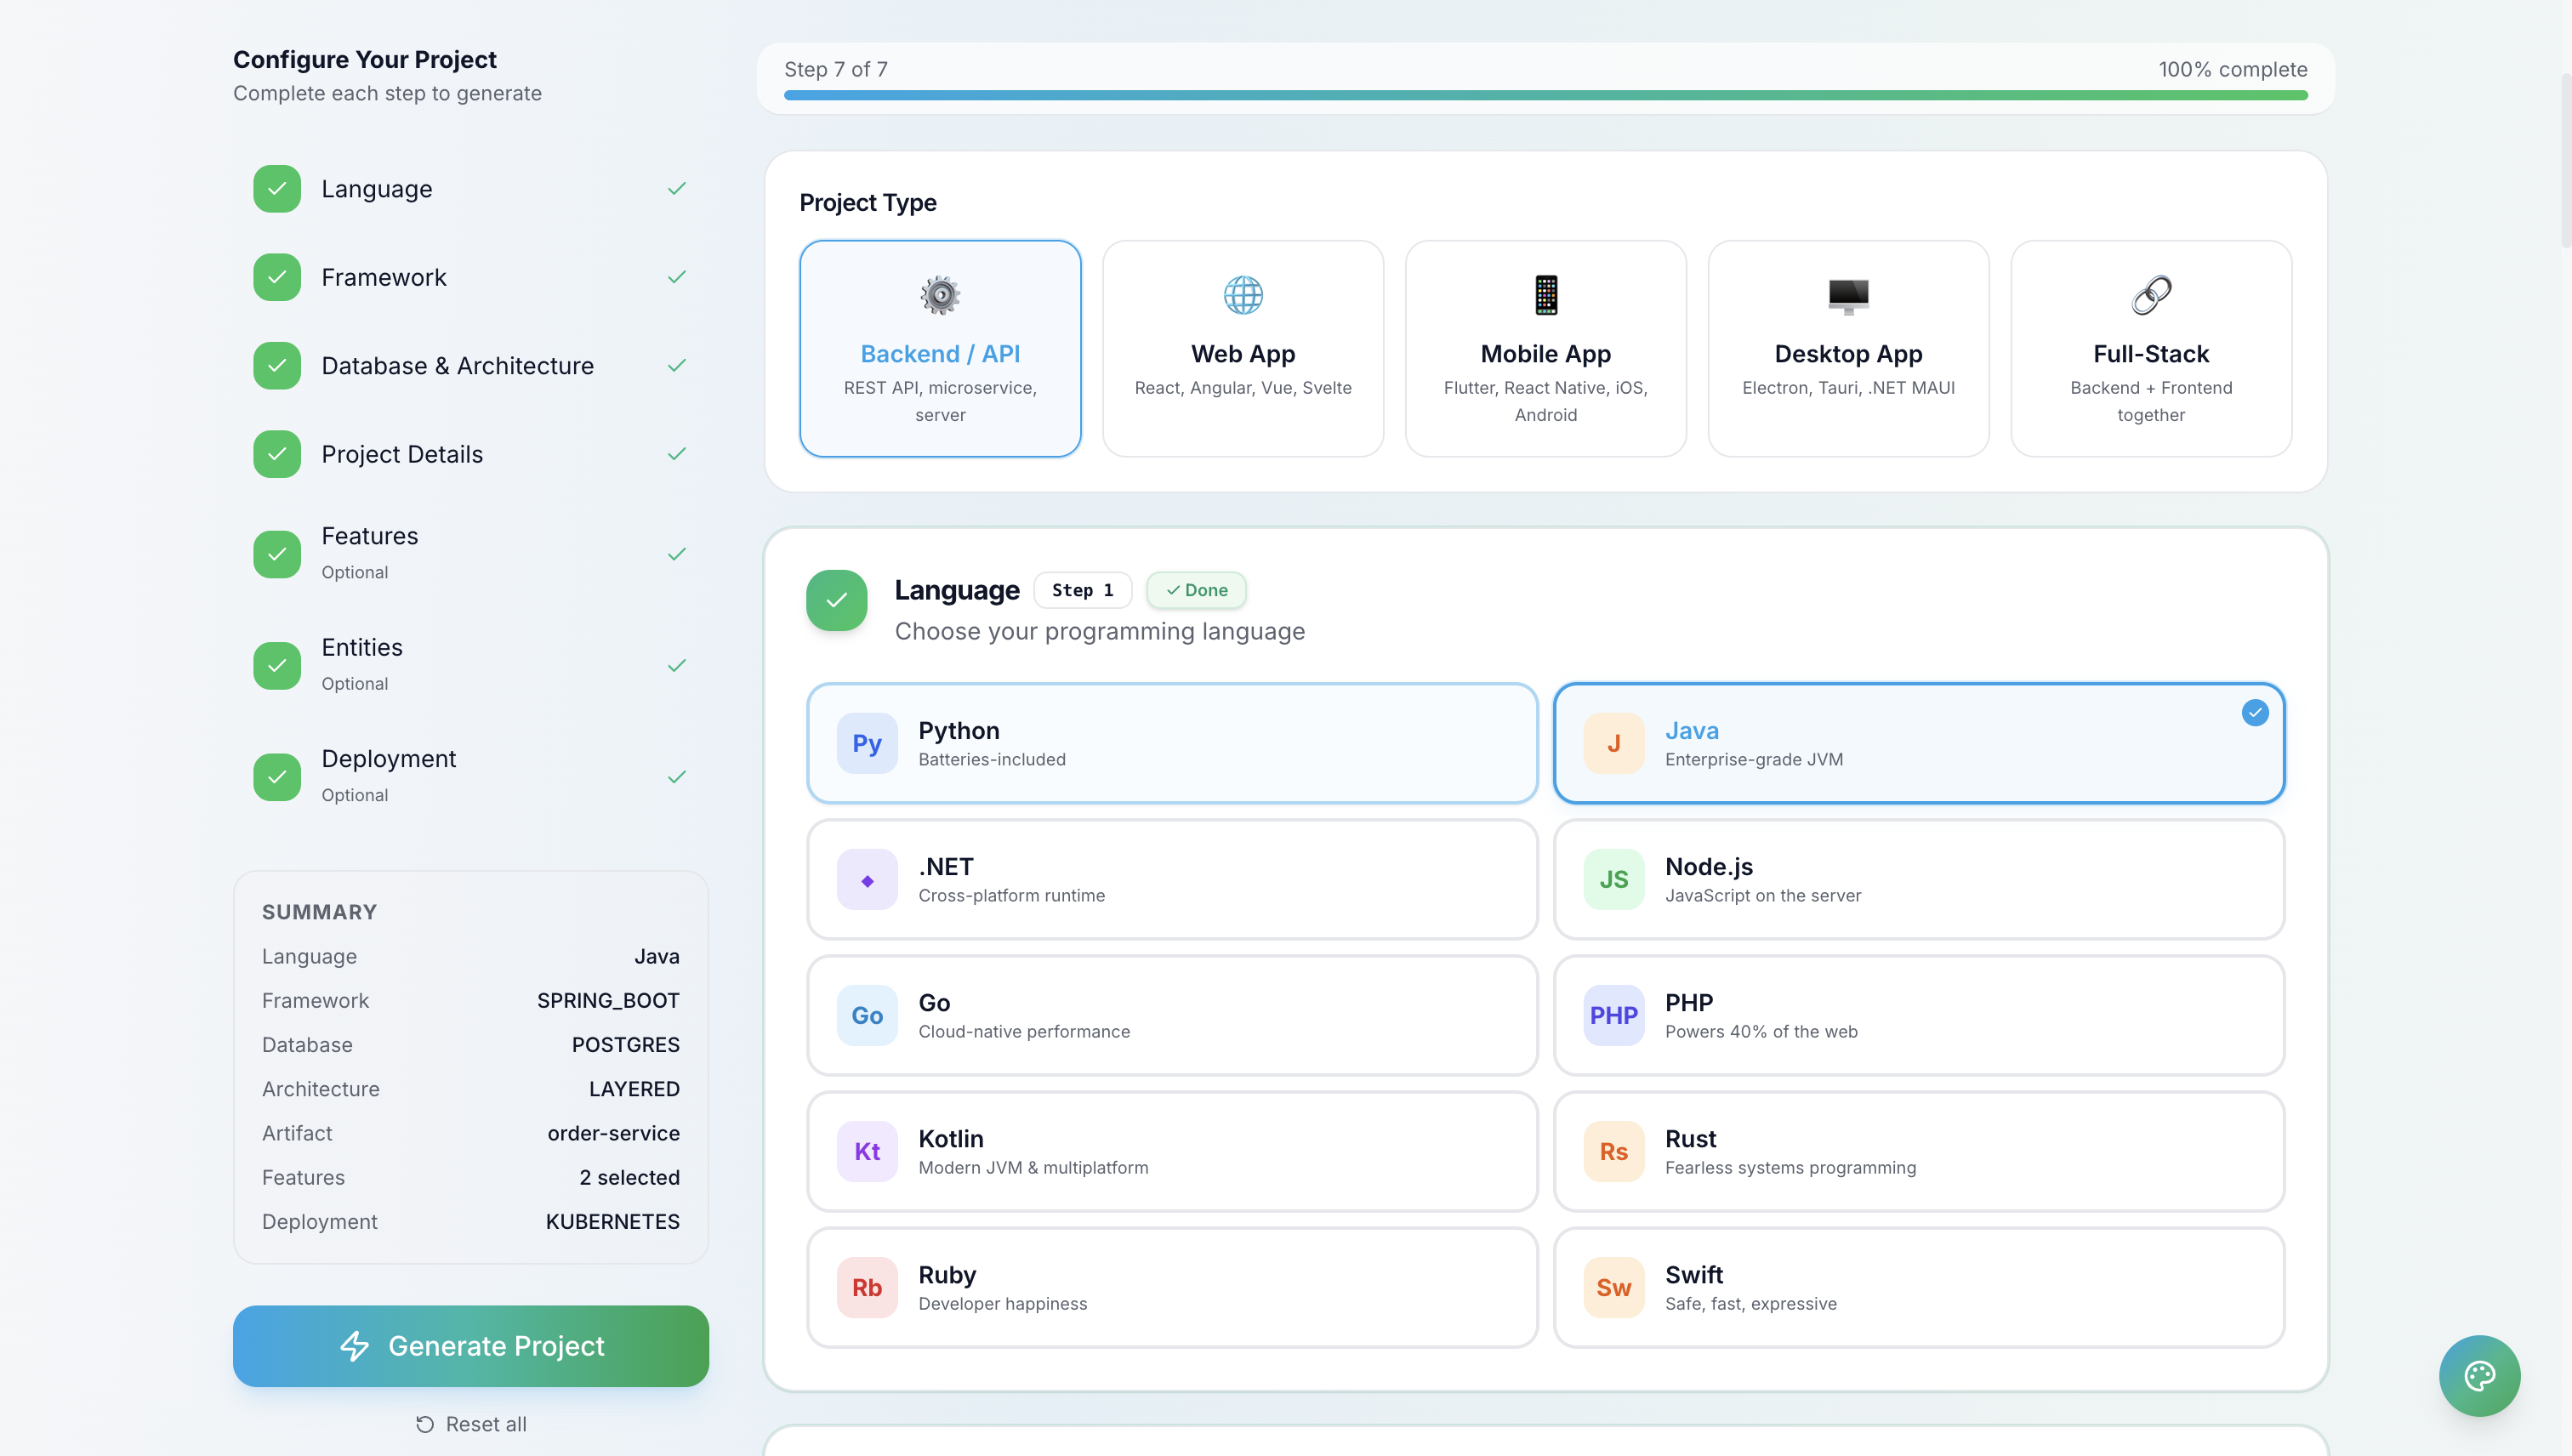Click the 'Step 1' badge in Language header
Screen dimensions: 2572x1456
click(x=1082, y=590)
